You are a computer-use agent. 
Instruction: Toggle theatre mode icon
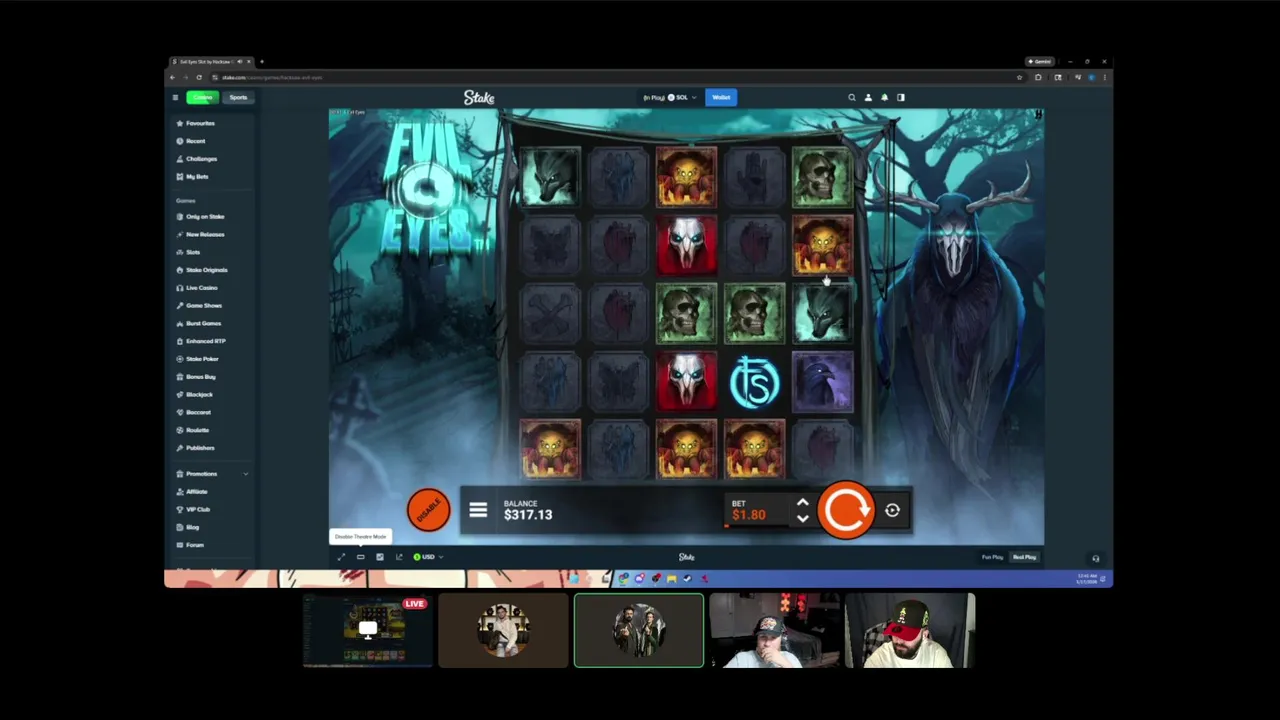click(x=361, y=557)
